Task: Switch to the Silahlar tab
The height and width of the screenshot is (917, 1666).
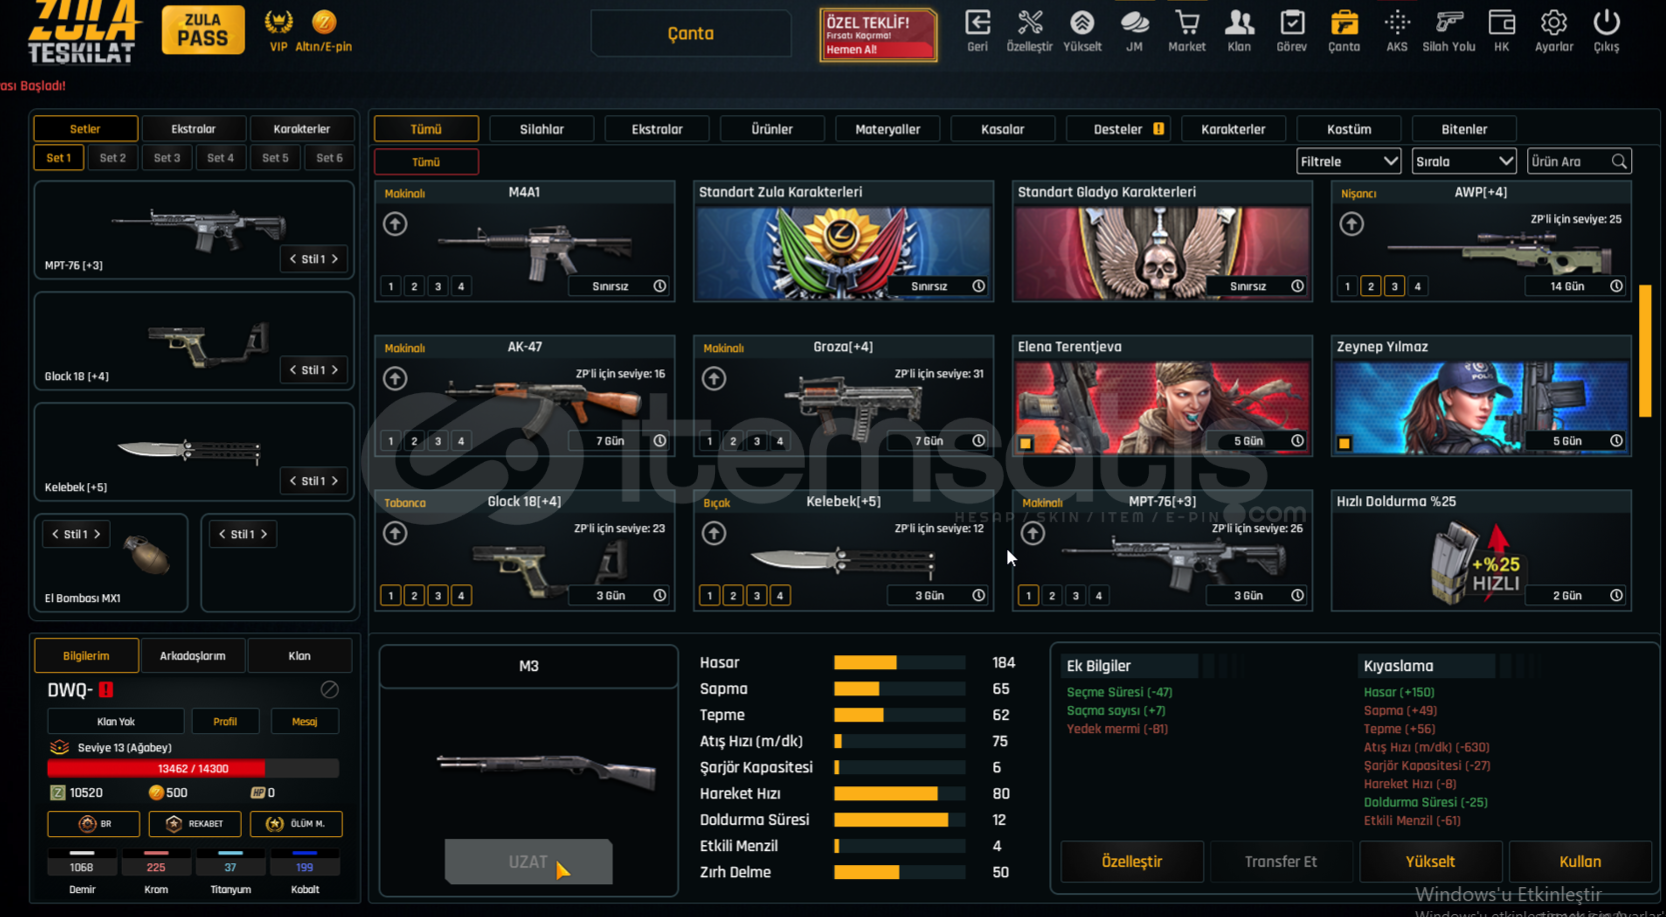Action: pyautogui.click(x=541, y=129)
